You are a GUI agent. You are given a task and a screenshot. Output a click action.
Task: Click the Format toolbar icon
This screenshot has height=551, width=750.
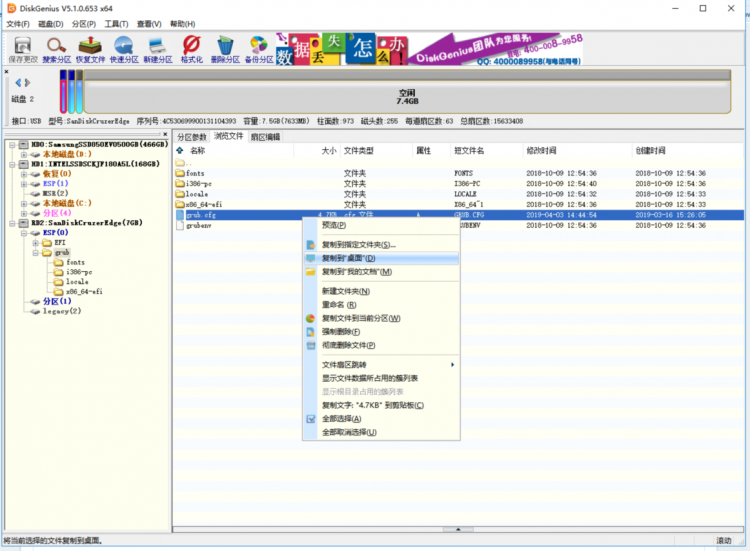(x=191, y=50)
